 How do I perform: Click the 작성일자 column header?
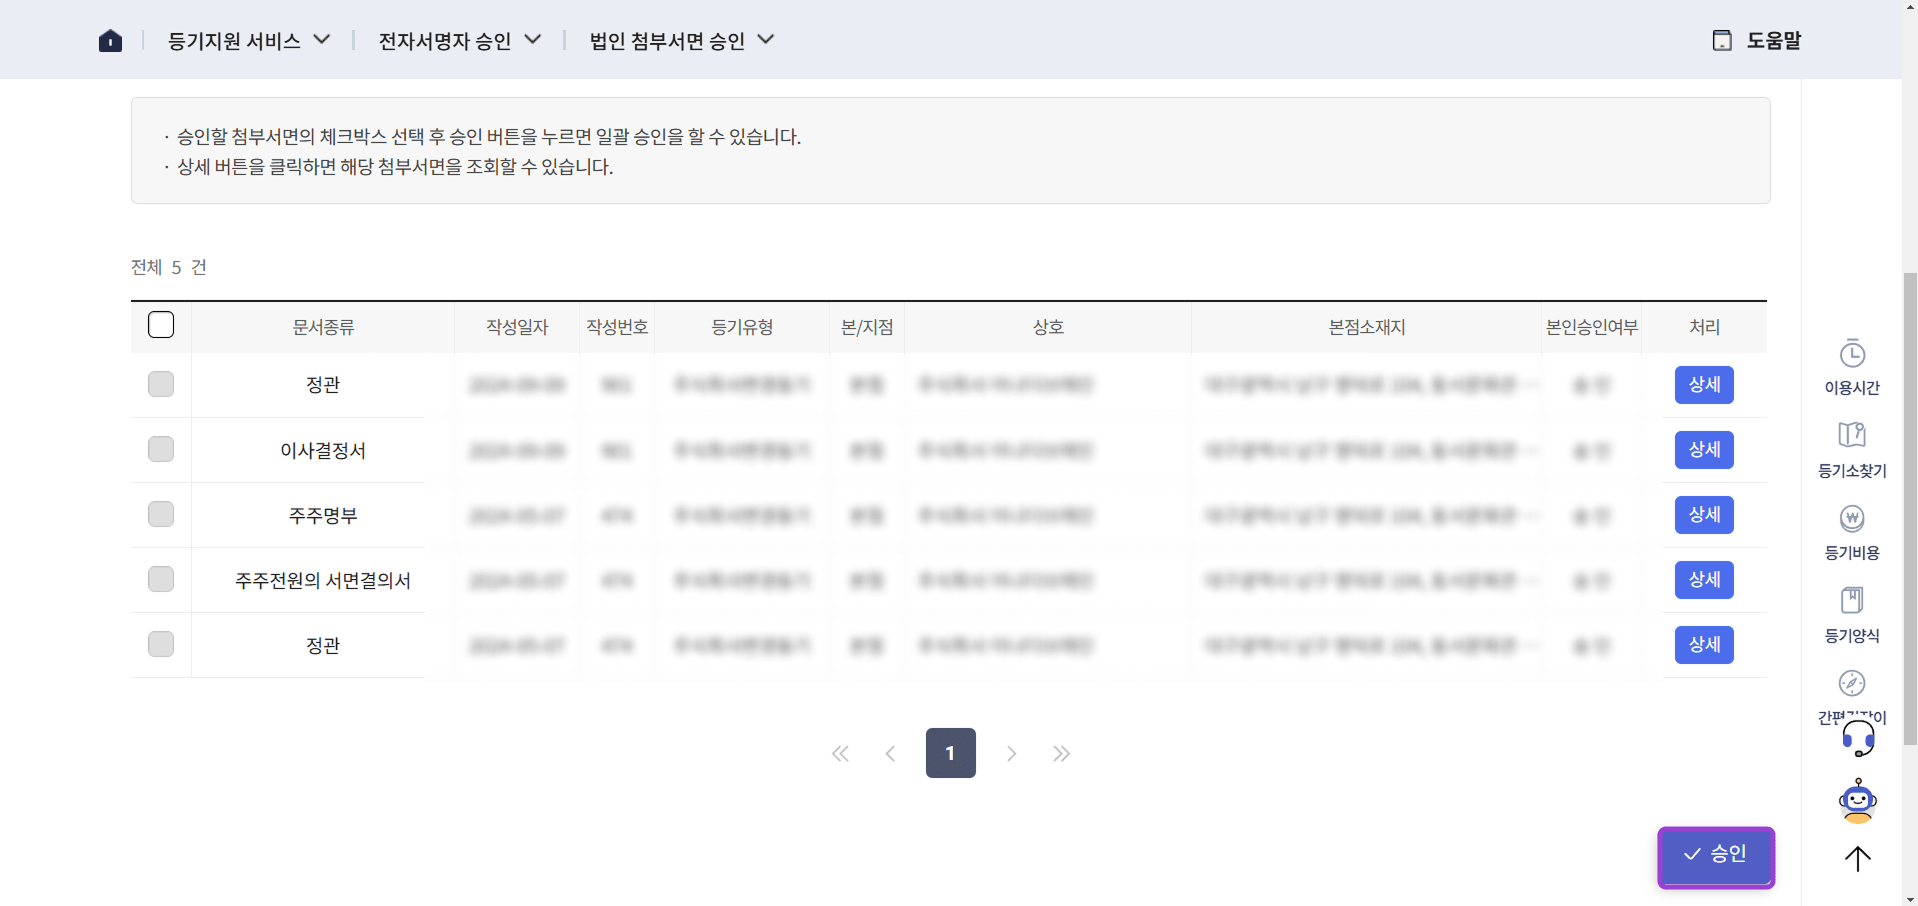[517, 327]
